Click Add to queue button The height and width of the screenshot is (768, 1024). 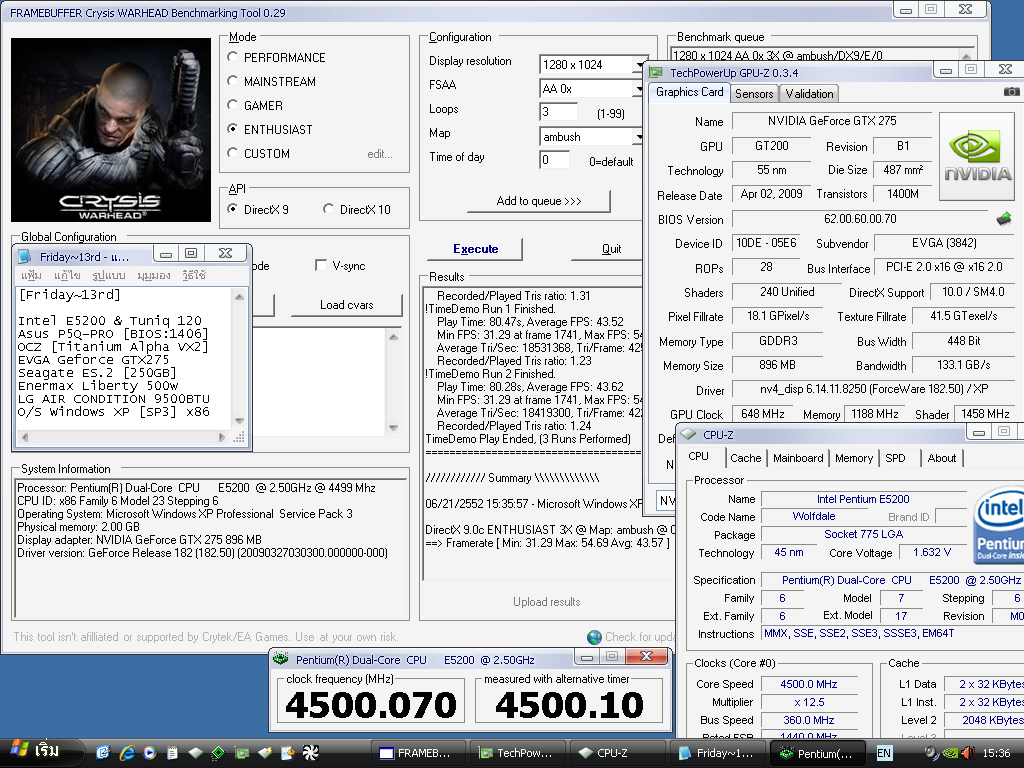click(x=539, y=201)
